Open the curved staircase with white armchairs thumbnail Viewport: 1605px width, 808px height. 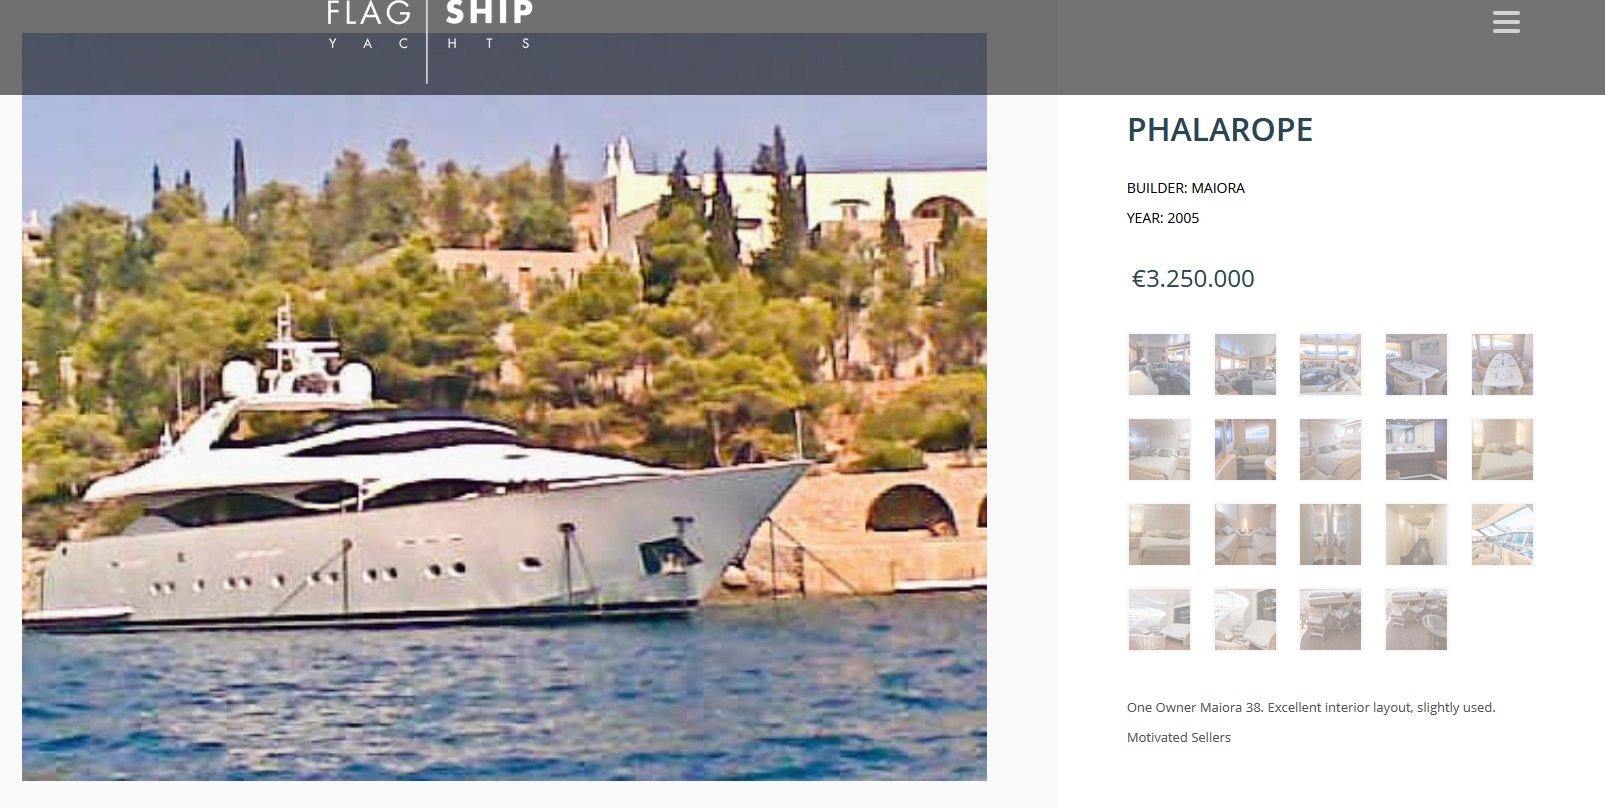click(1245, 620)
